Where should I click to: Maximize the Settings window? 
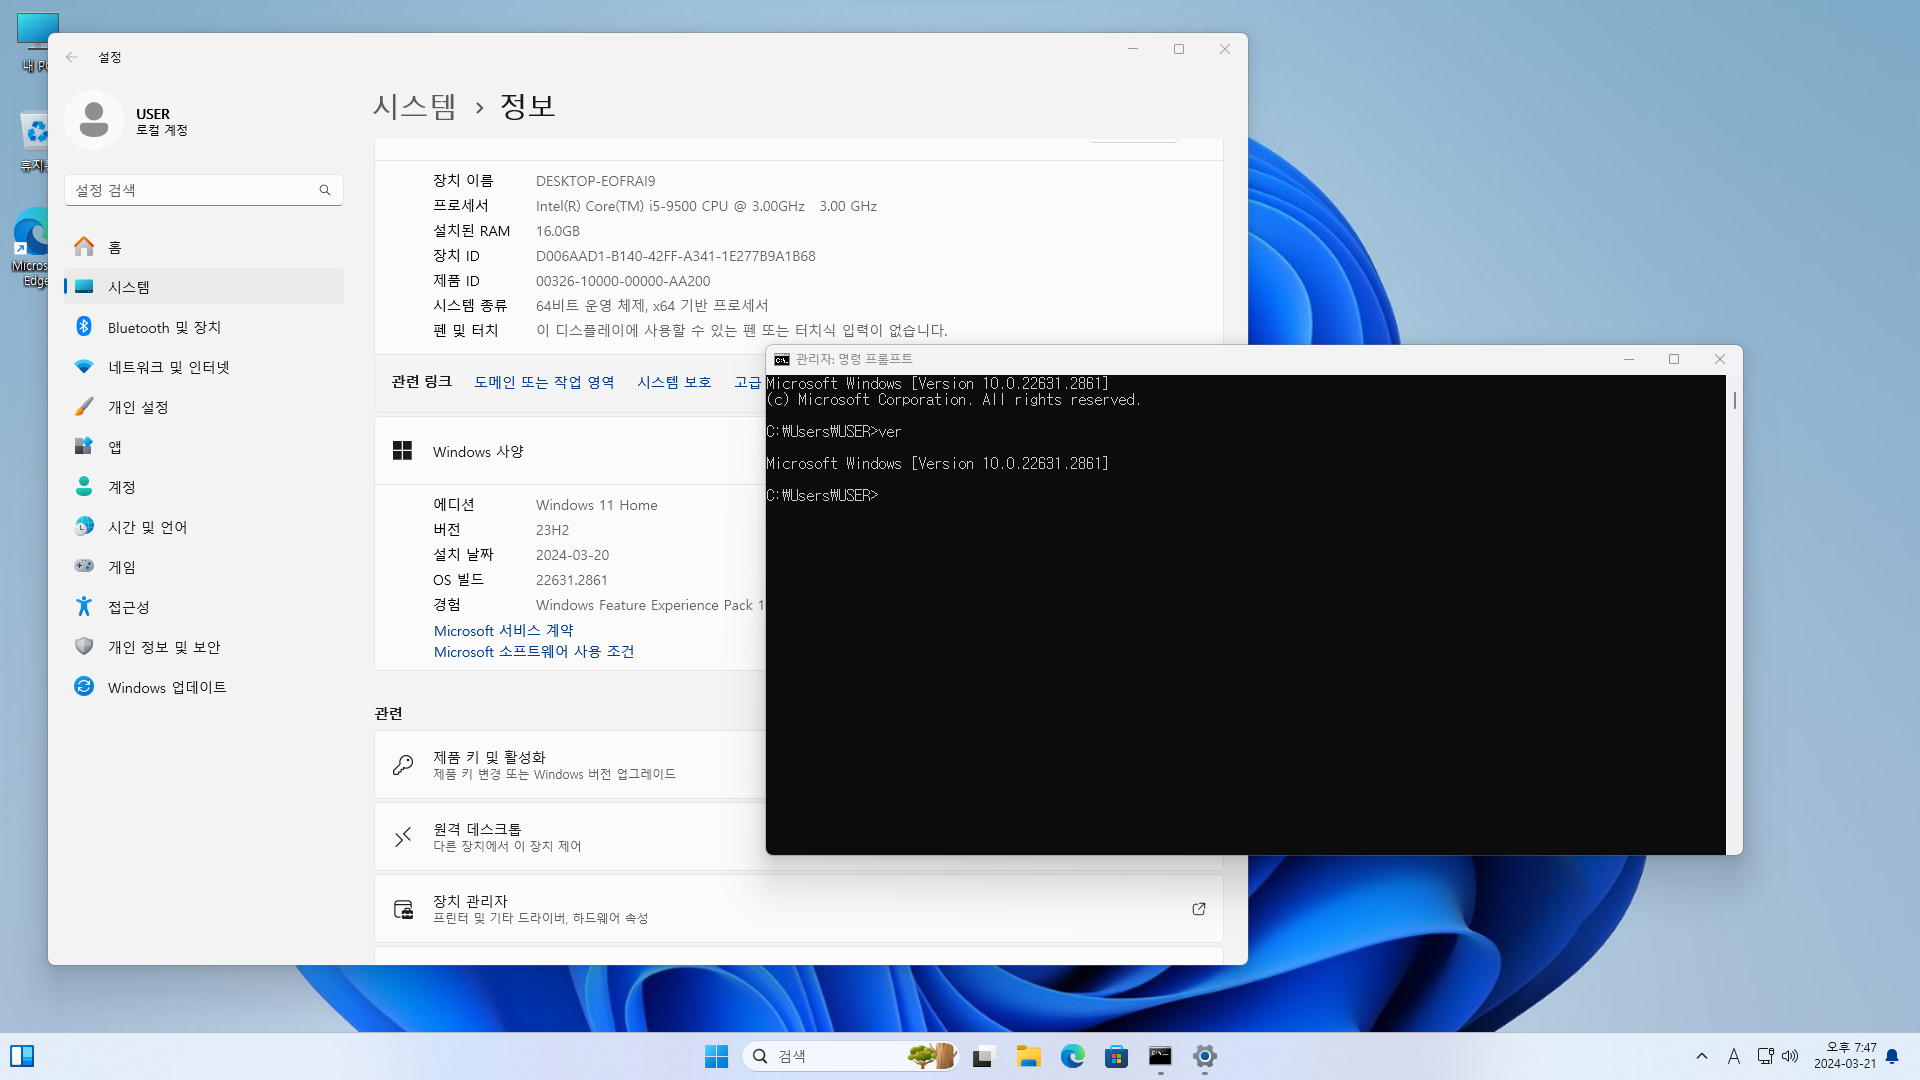(1179, 49)
